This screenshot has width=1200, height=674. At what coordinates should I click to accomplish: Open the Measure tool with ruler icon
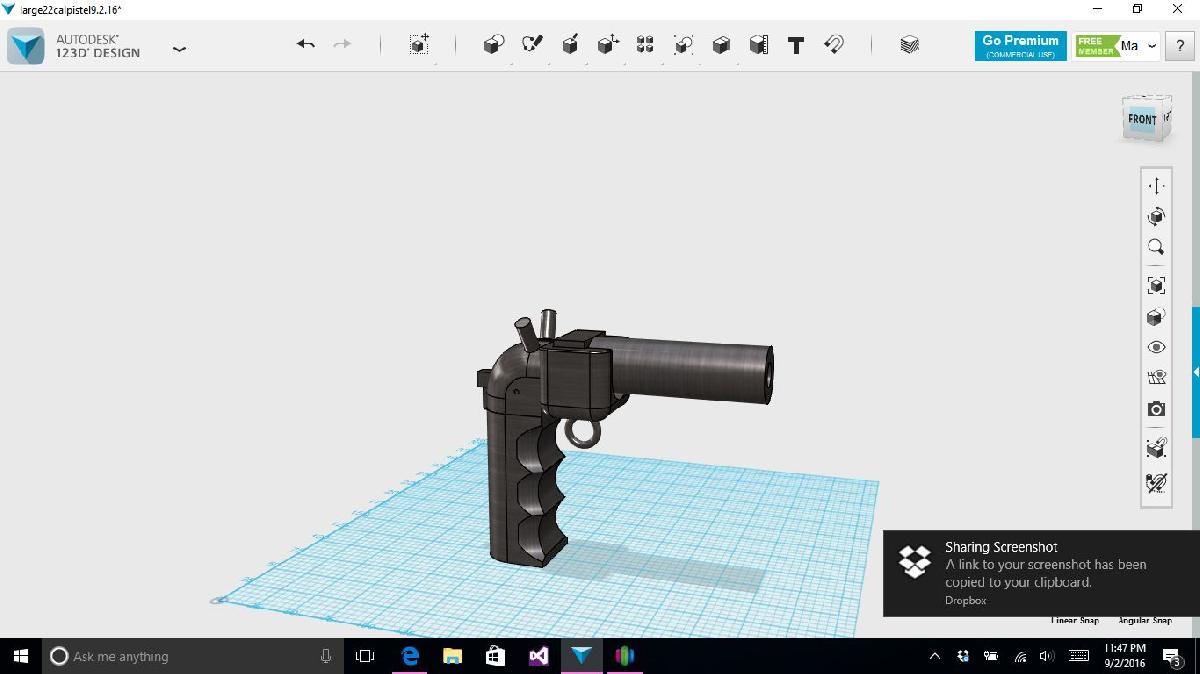click(x=758, y=45)
